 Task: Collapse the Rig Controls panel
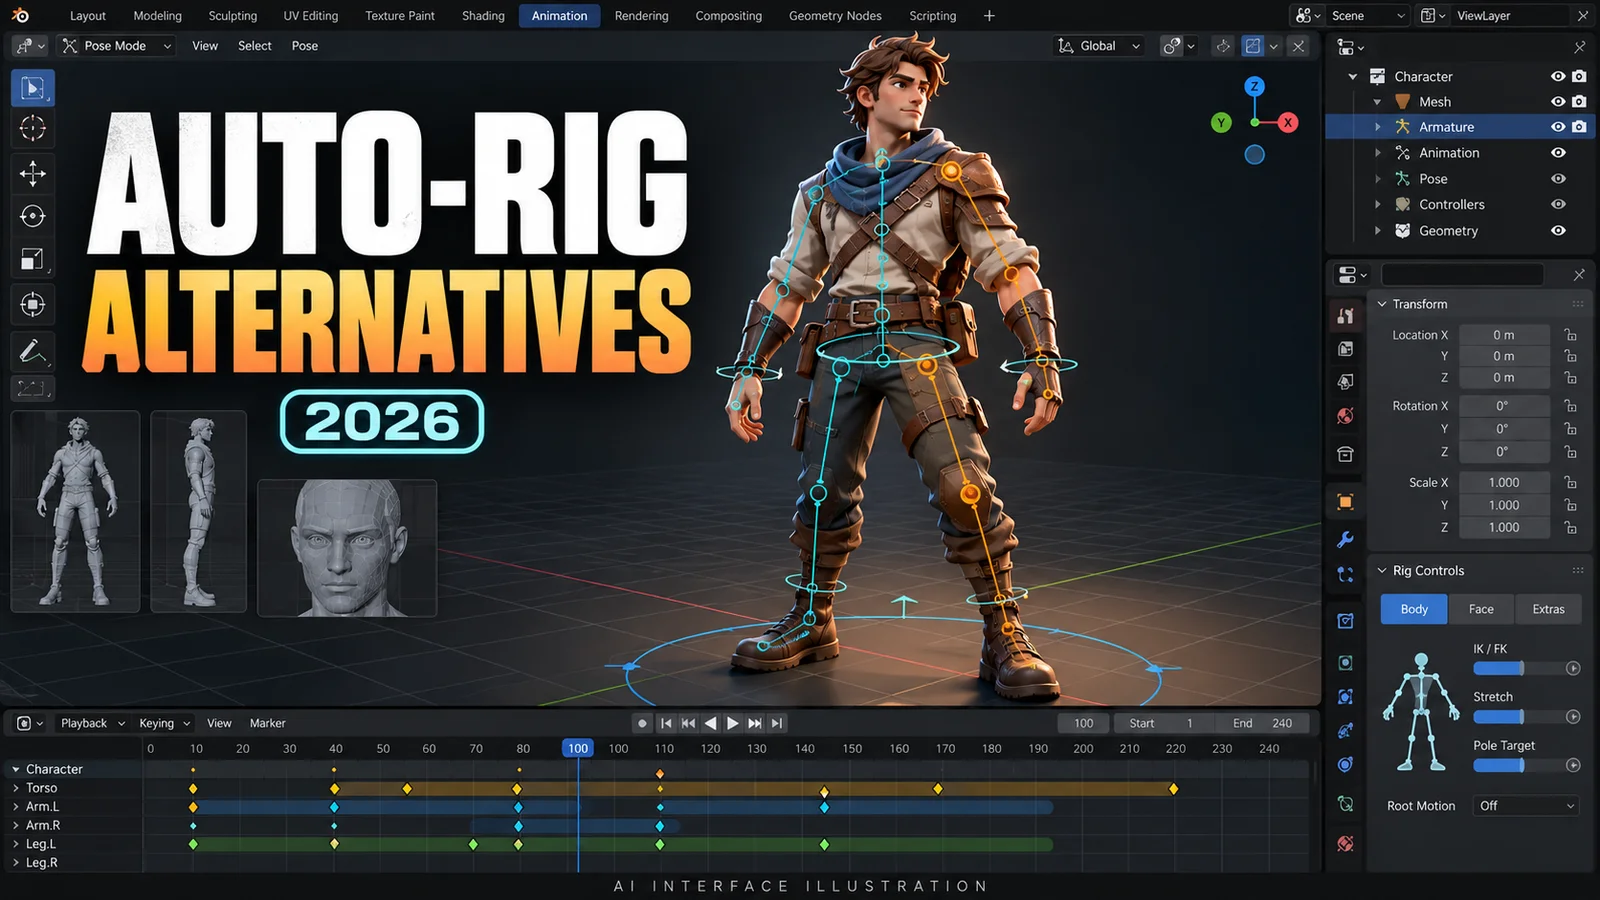click(1382, 571)
